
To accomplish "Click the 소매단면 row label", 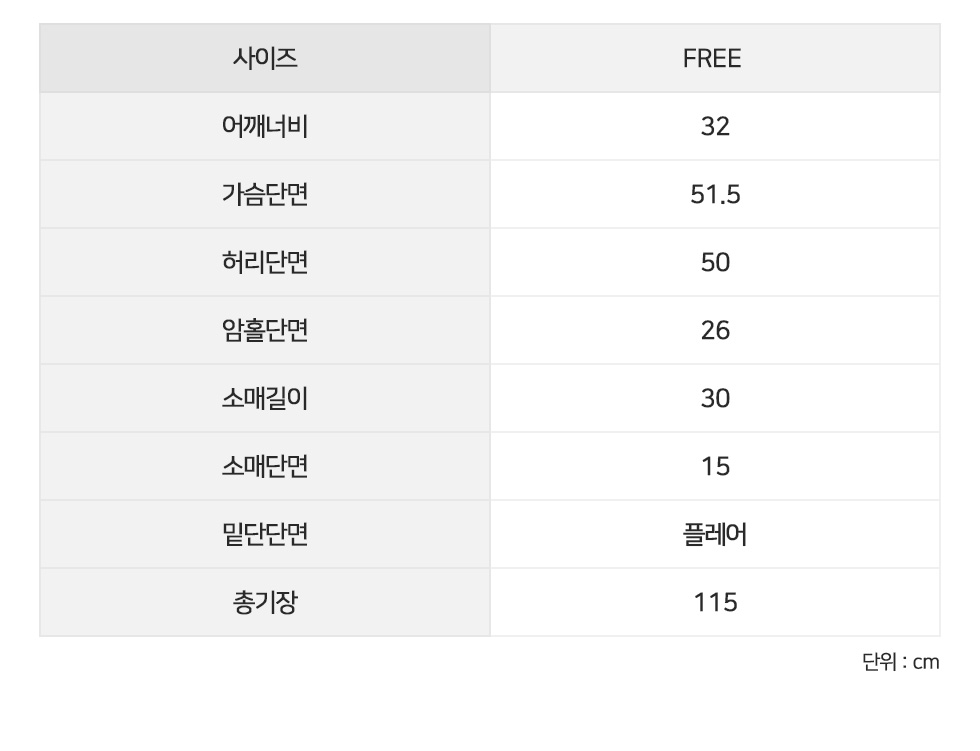I will (265, 467).
